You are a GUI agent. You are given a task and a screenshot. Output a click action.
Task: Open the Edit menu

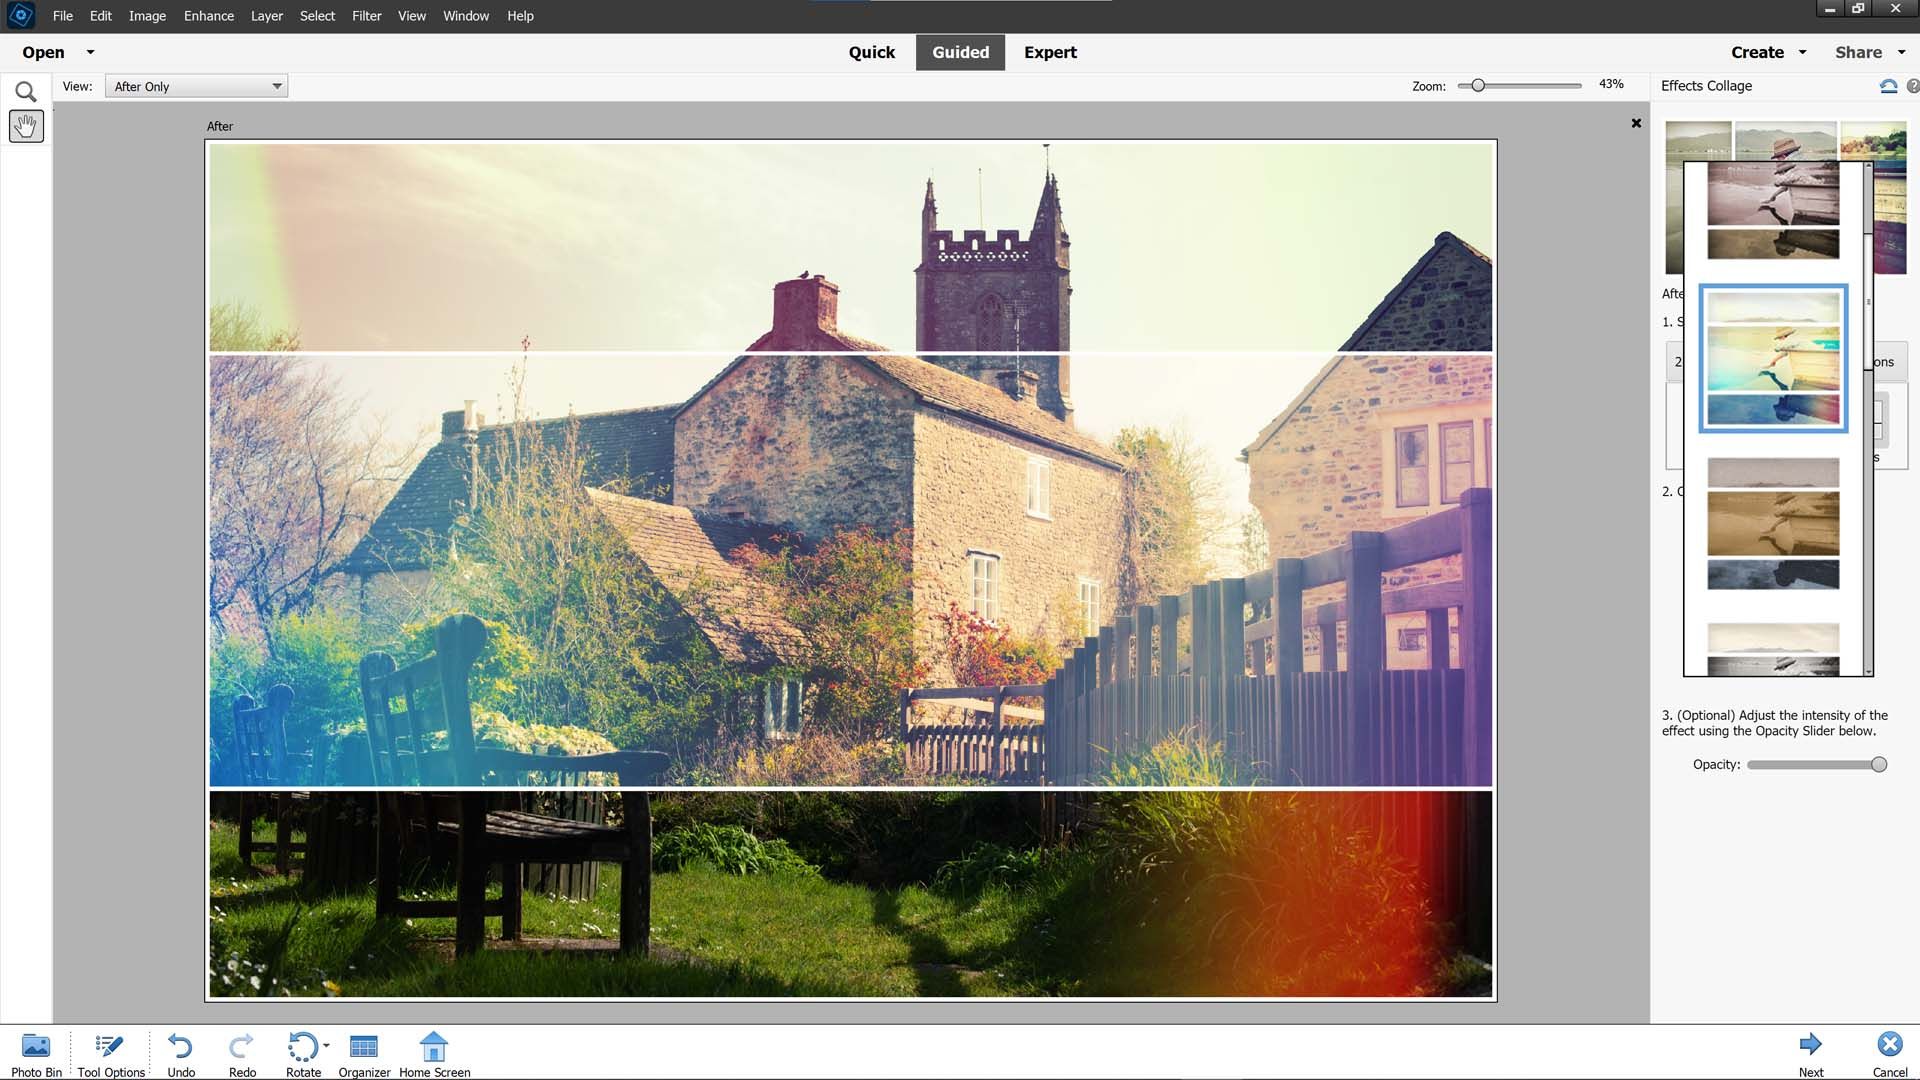click(100, 16)
